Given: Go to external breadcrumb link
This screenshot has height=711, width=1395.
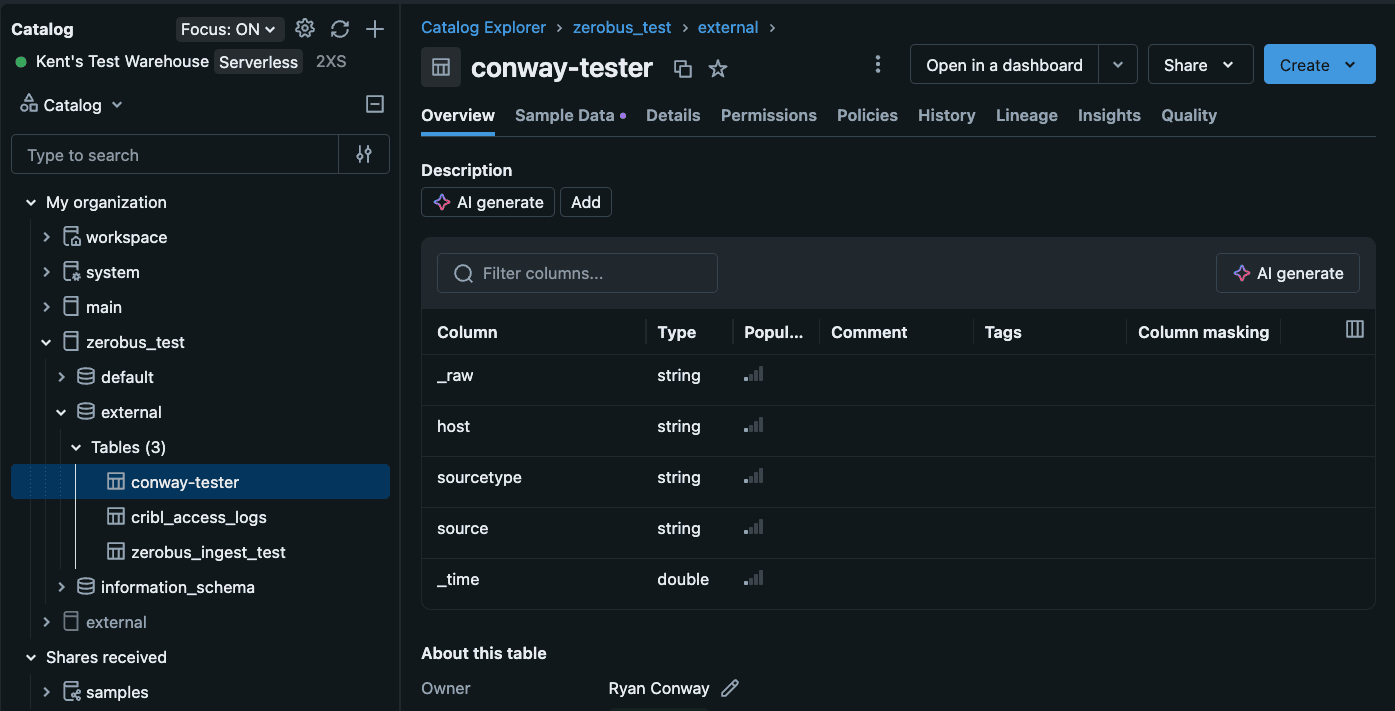Looking at the screenshot, I should click(x=728, y=27).
